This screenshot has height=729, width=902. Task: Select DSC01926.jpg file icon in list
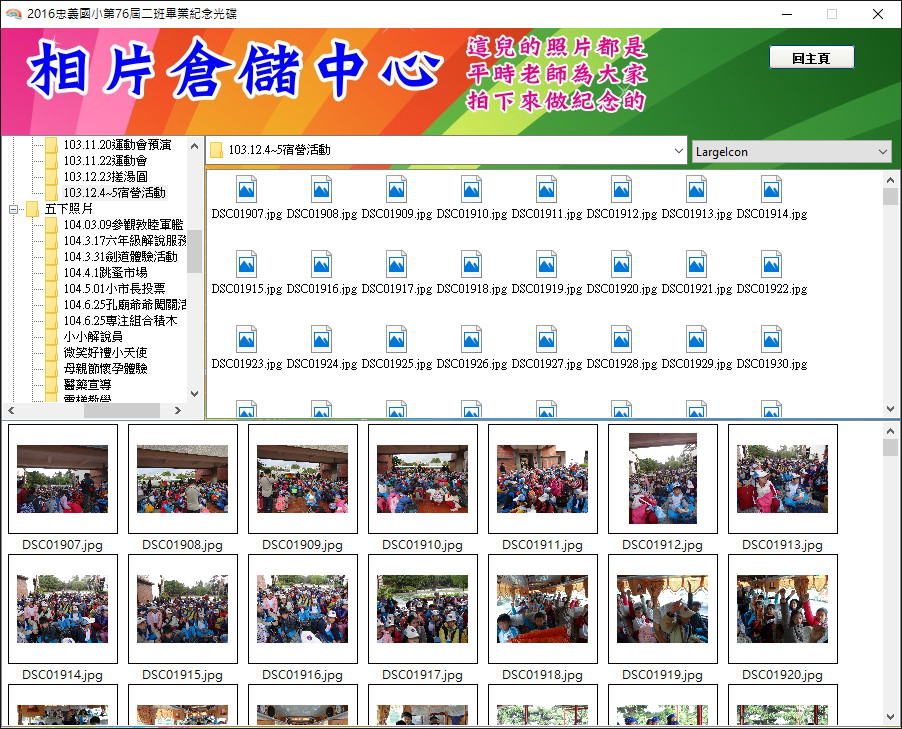point(472,339)
